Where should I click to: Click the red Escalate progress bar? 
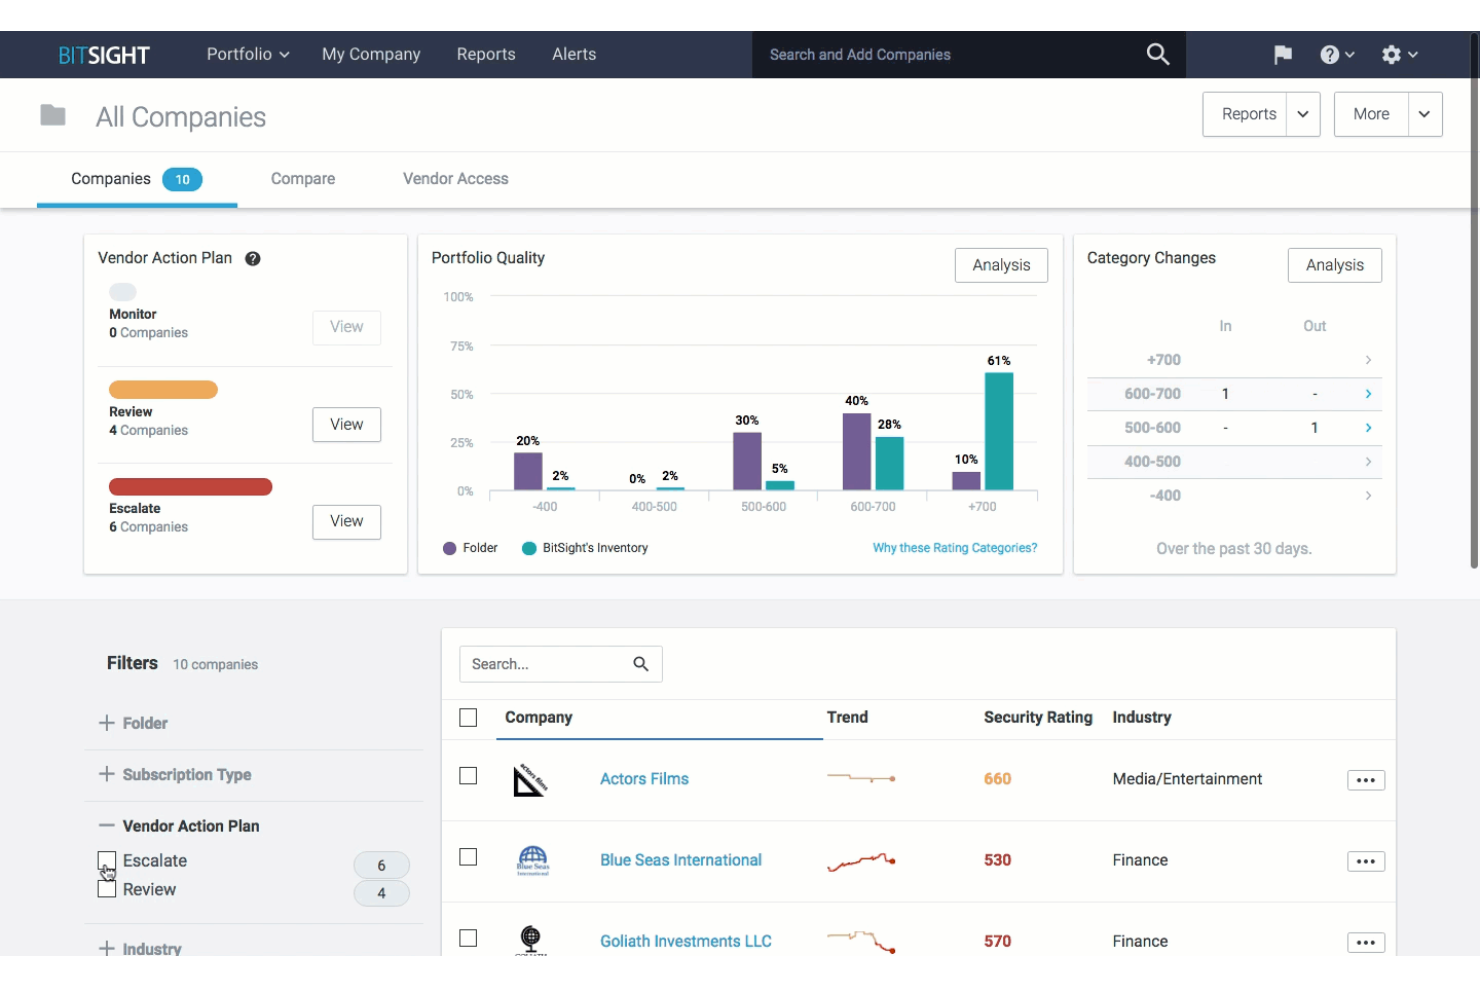coord(190,486)
